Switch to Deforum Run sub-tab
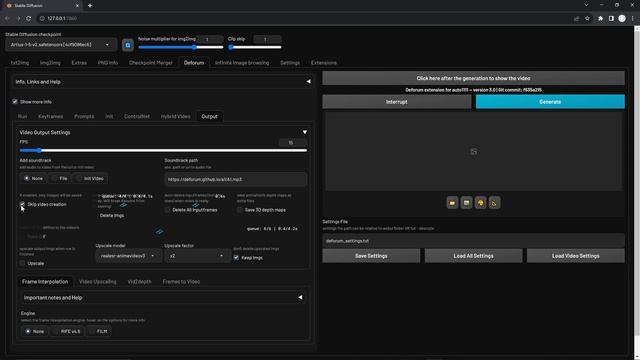 [x=22, y=116]
